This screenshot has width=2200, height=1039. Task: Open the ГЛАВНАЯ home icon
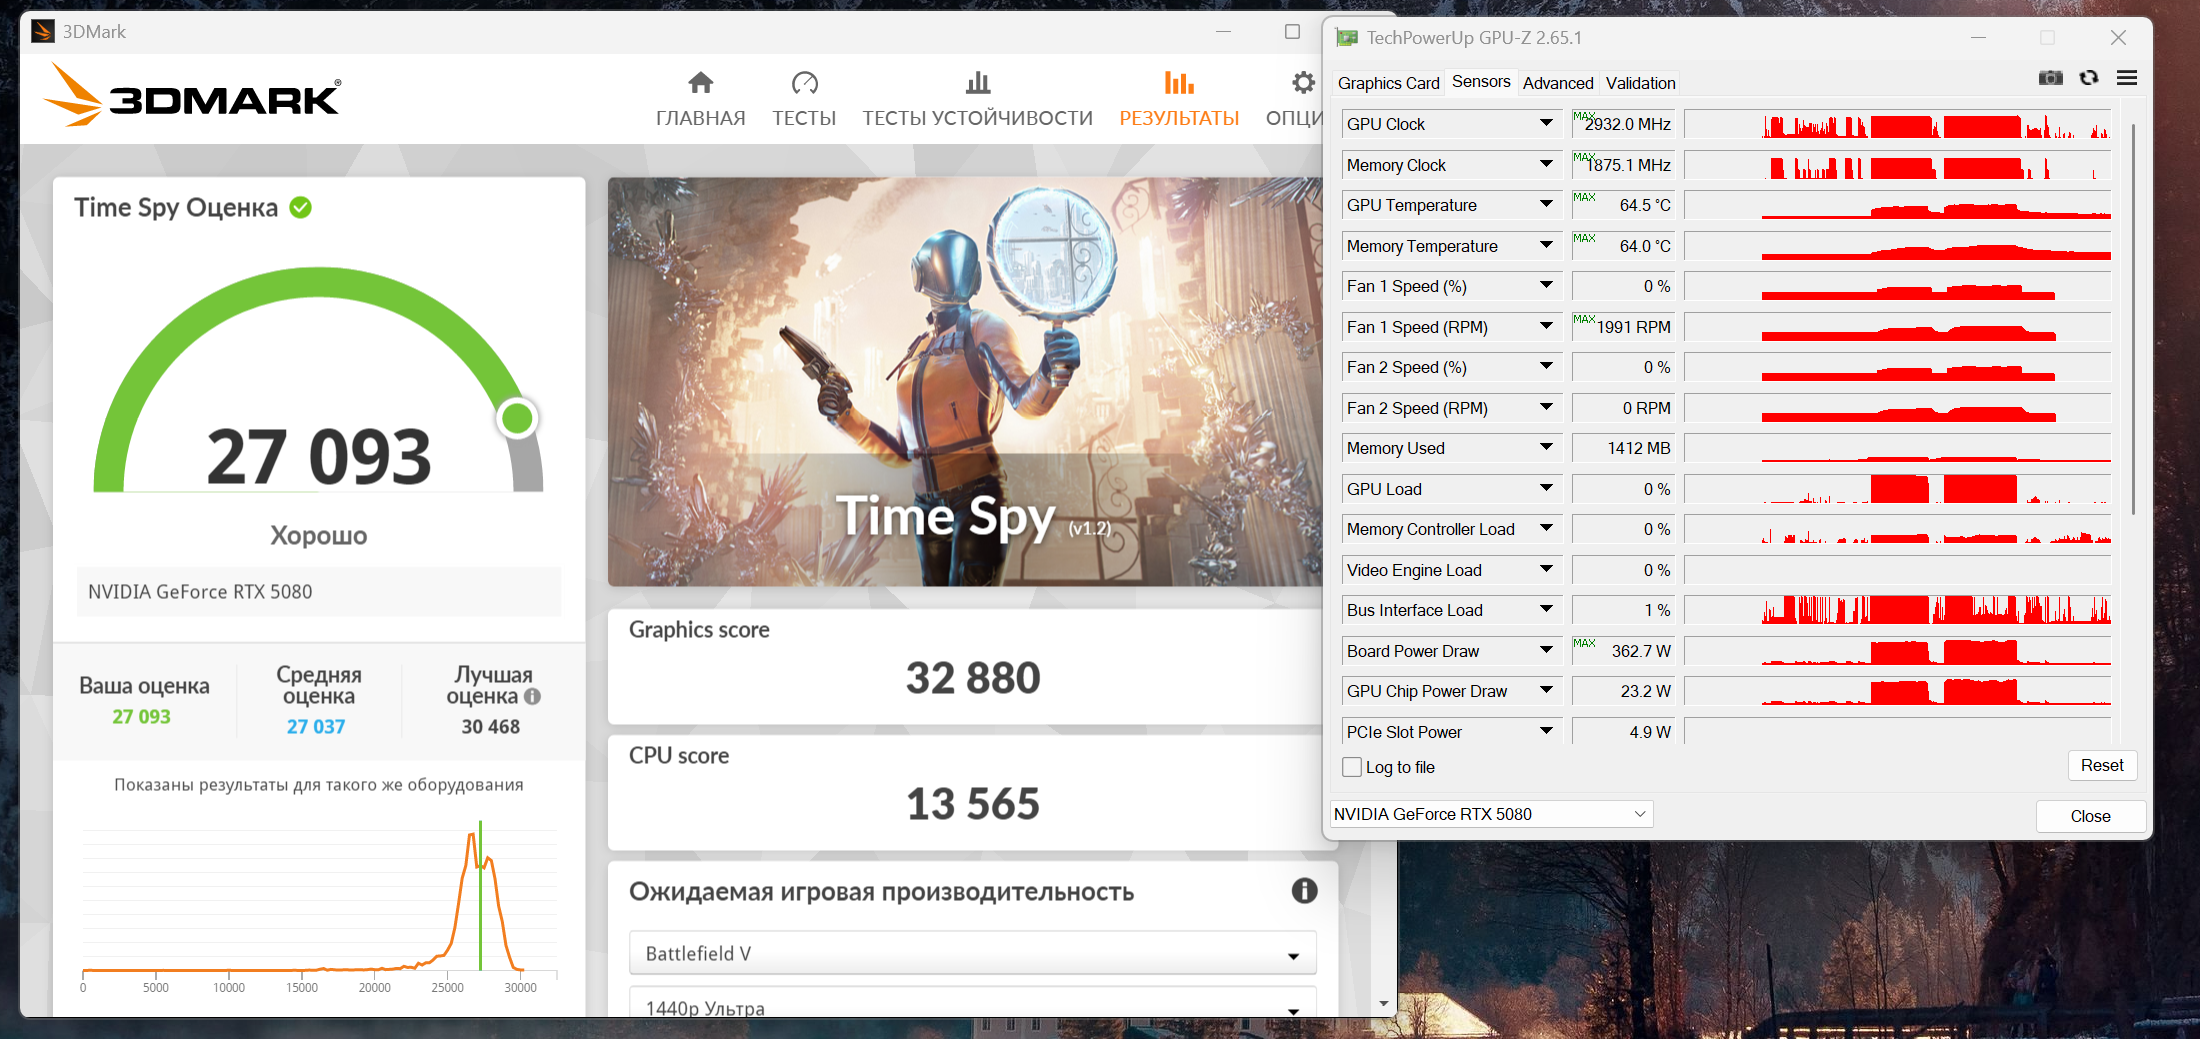(701, 82)
